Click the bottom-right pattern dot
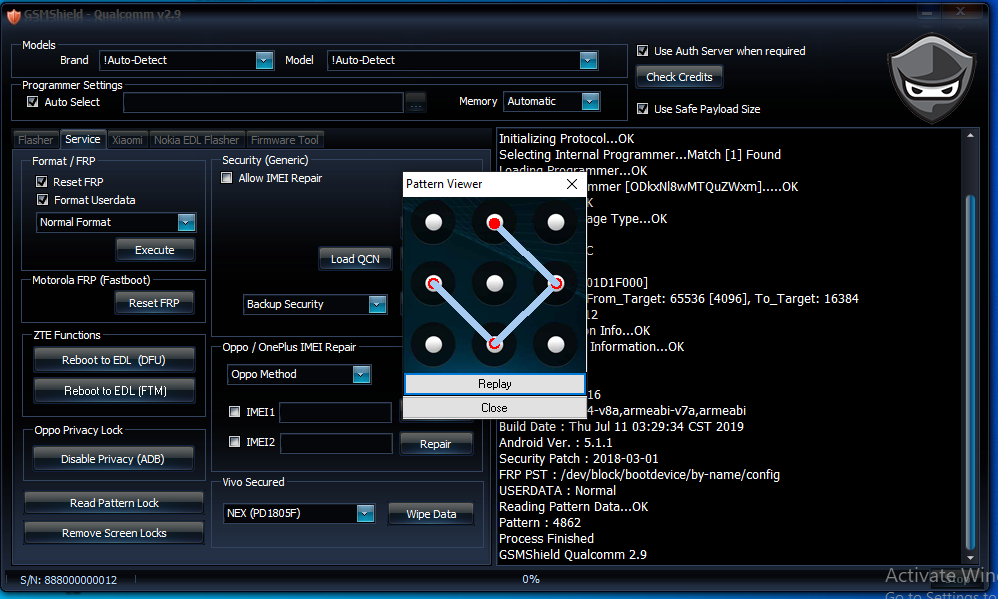Image resolution: width=998 pixels, height=599 pixels. [x=556, y=344]
